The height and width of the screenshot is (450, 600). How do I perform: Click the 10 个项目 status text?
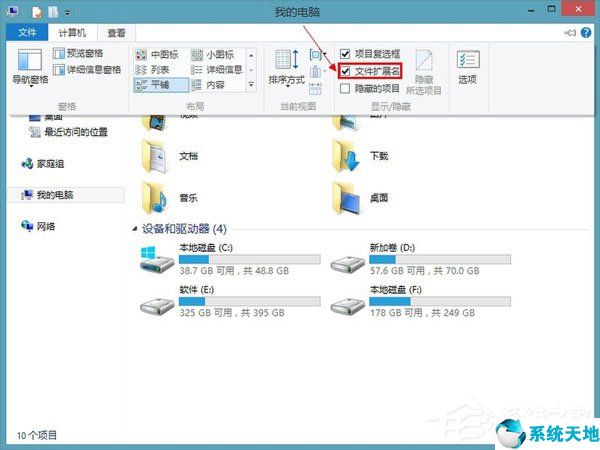tap(37, 435)
